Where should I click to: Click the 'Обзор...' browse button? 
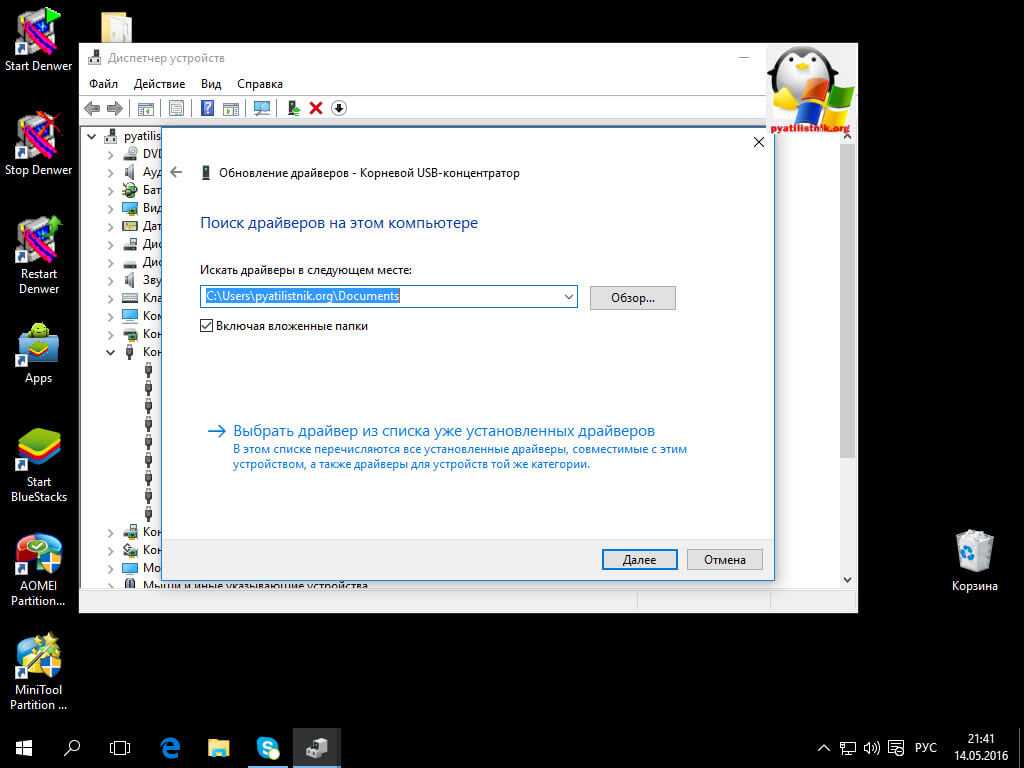click(x=632, y=298)
